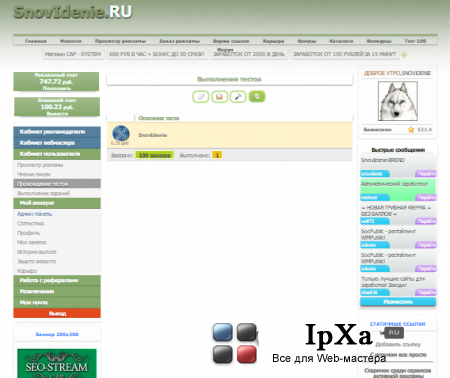Open Биржа ссылок in top navigation
The width and height of the screenshot is (450, 378).
tap(231, 41)
